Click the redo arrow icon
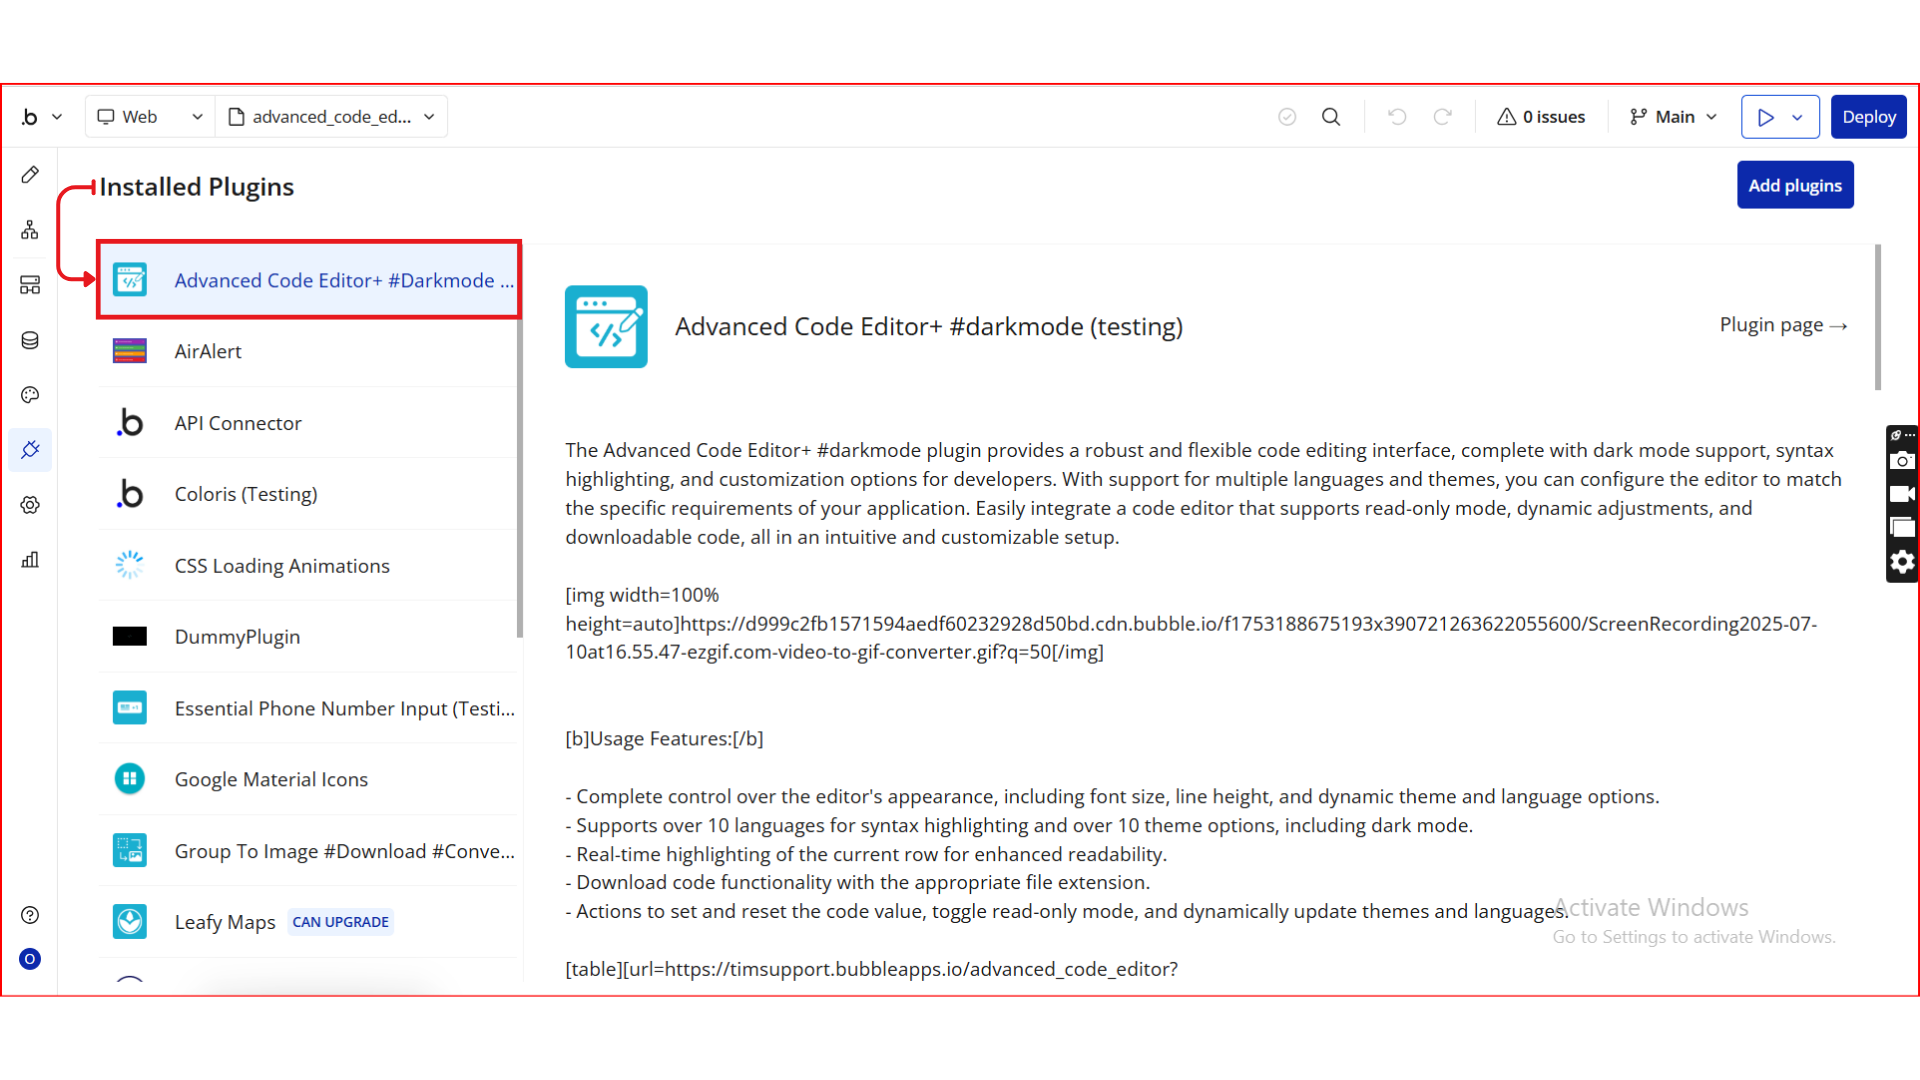The image size is (1920, 1080). [1442, 117]
